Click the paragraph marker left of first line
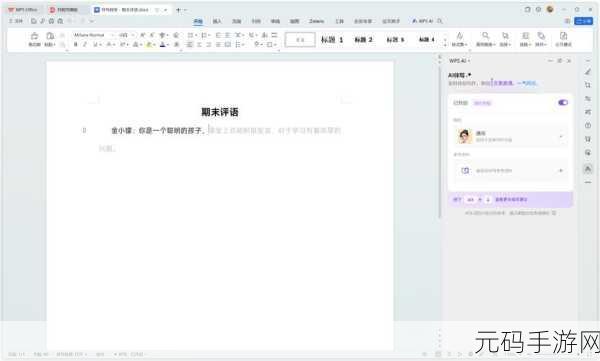Screen dimensions: 600x361 tap(84, 131)
